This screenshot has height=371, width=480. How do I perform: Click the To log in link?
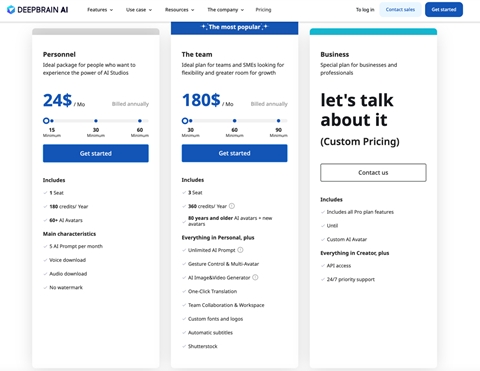click(365, 10)
